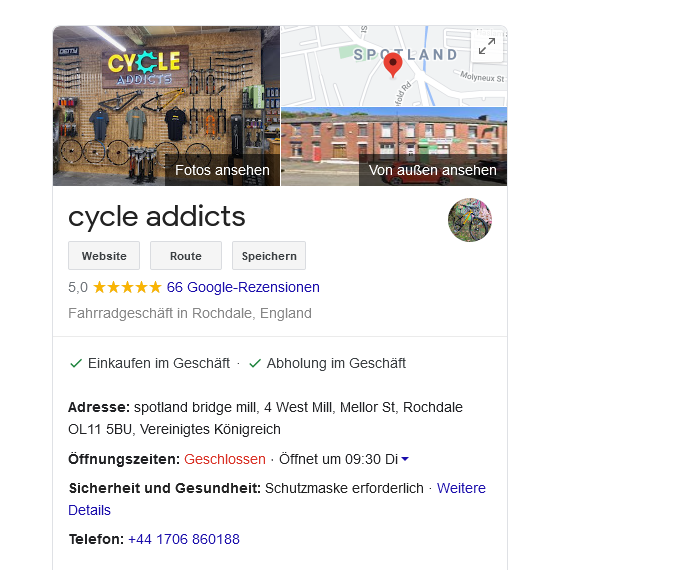Click the red Geschlossen status text
Screen dimensions: 680x570
tap(225, 459)
